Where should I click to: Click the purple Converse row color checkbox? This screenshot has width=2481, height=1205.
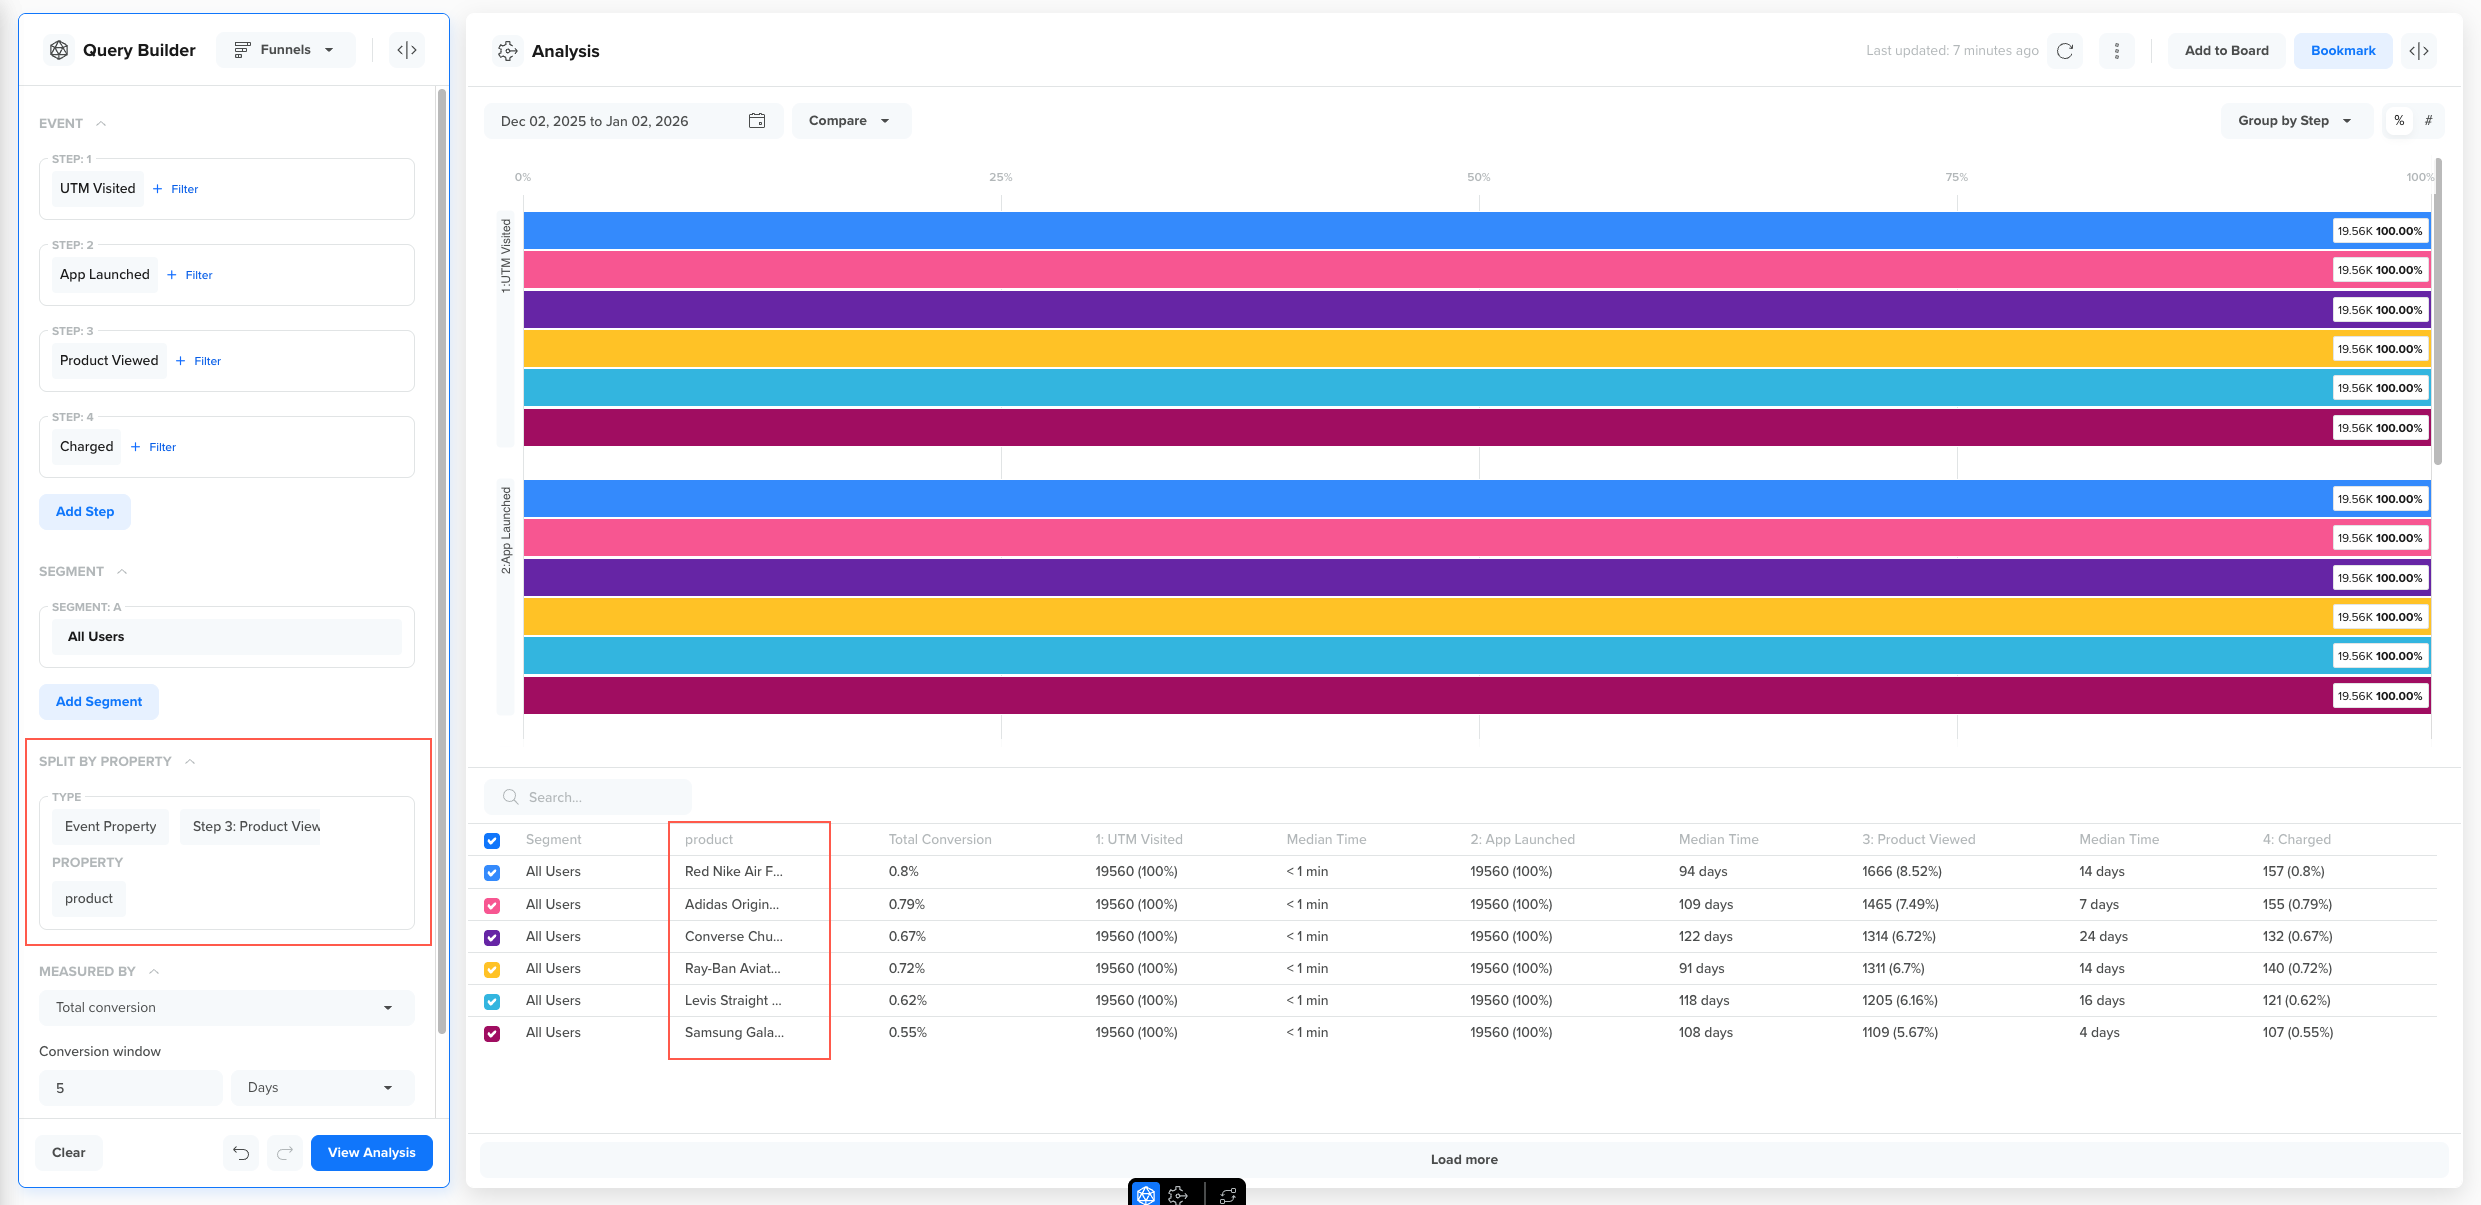492,937
